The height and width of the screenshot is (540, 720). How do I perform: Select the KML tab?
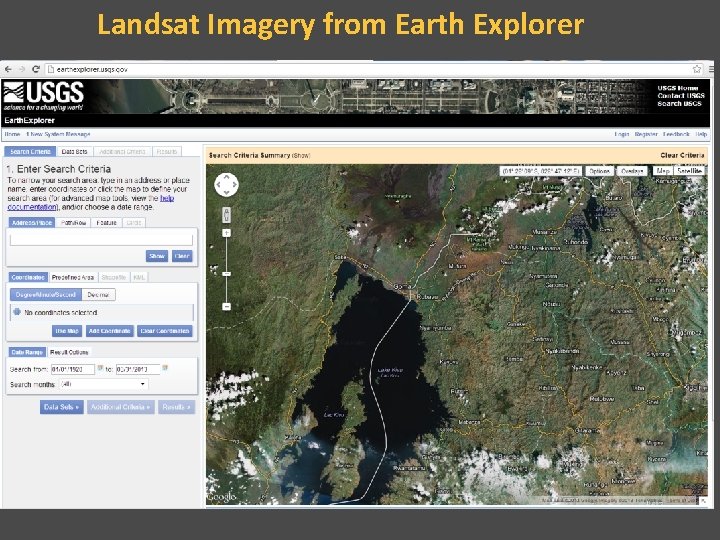pos(138,277)
